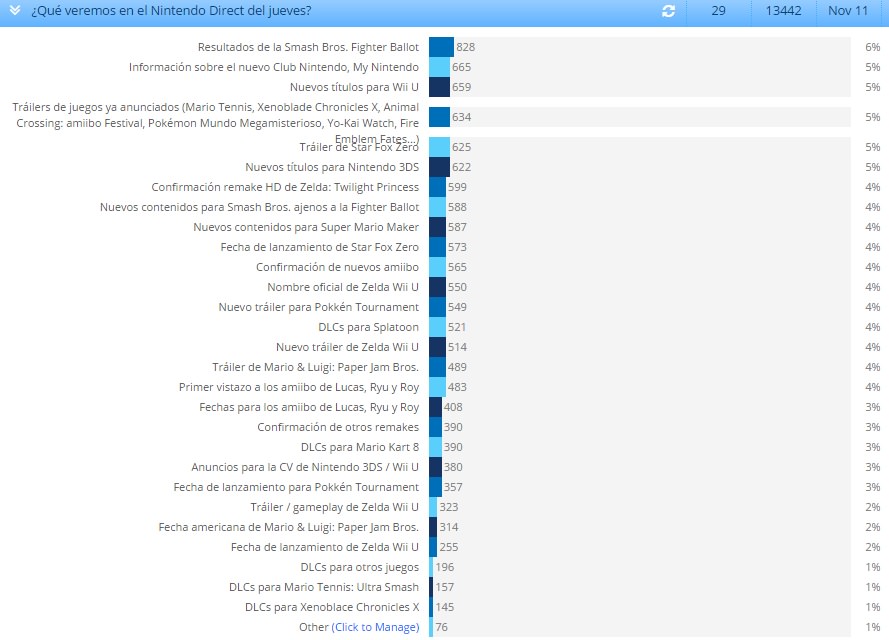
Task: Open the Click to Manage link
Action: click(x=375, y=627)
